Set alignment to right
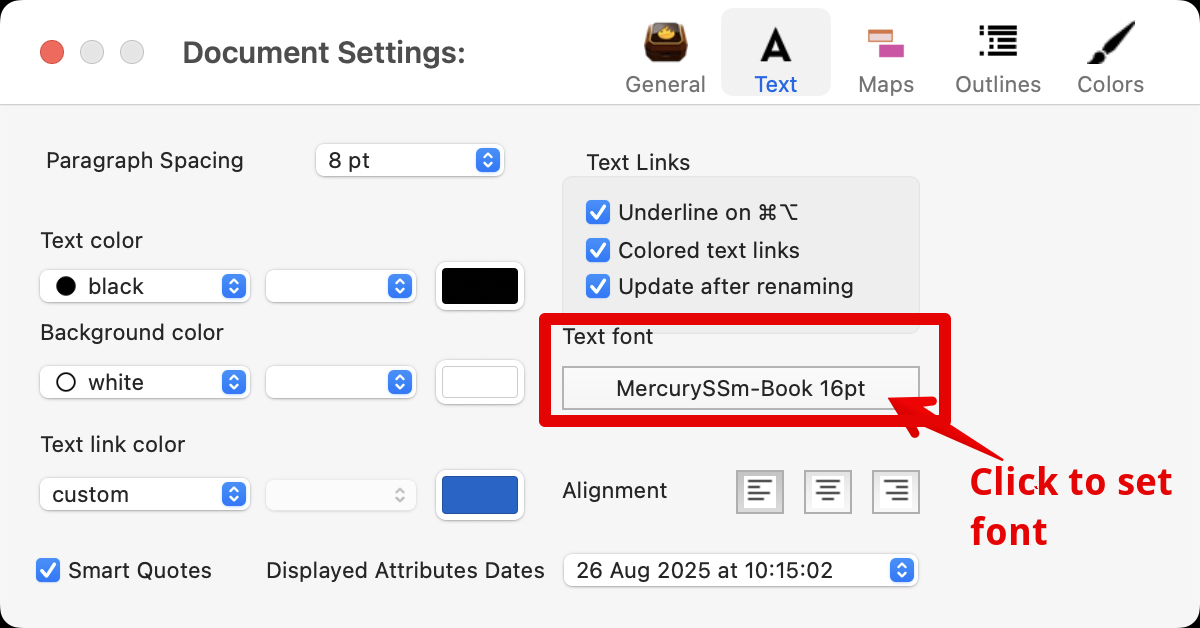 (896, 492)
